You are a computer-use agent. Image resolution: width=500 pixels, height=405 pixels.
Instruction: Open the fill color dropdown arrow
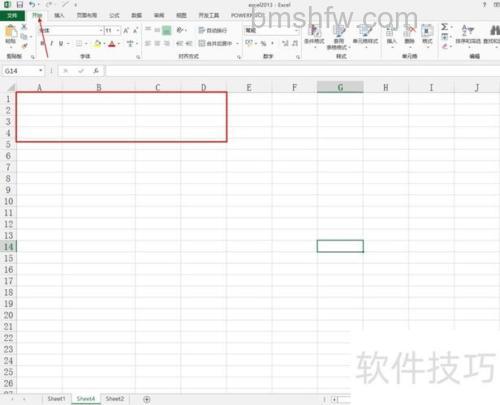(x=104, y=44)
